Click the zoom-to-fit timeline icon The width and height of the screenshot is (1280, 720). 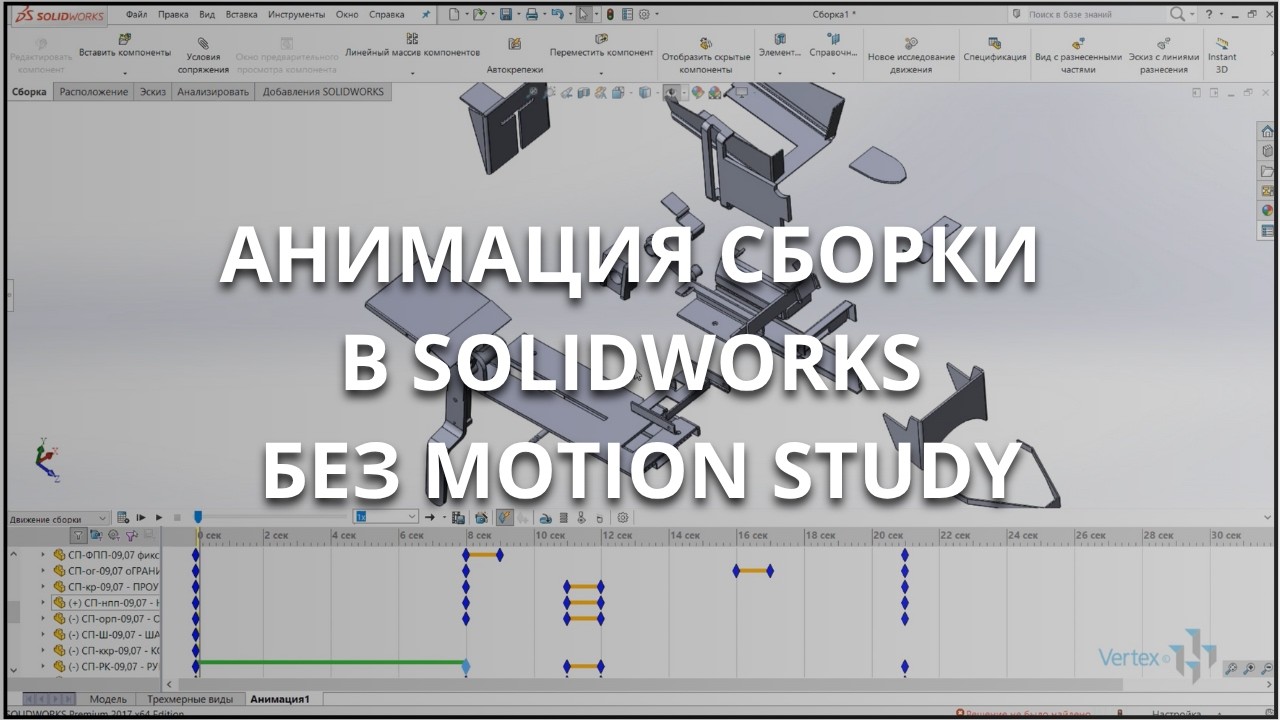click(1231, 669)
